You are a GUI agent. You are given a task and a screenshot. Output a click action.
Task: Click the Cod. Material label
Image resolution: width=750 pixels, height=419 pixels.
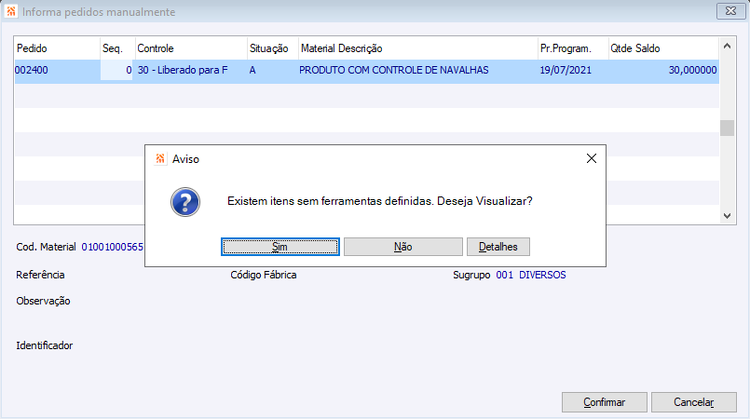pyautogui.click(x=46, y=247)
